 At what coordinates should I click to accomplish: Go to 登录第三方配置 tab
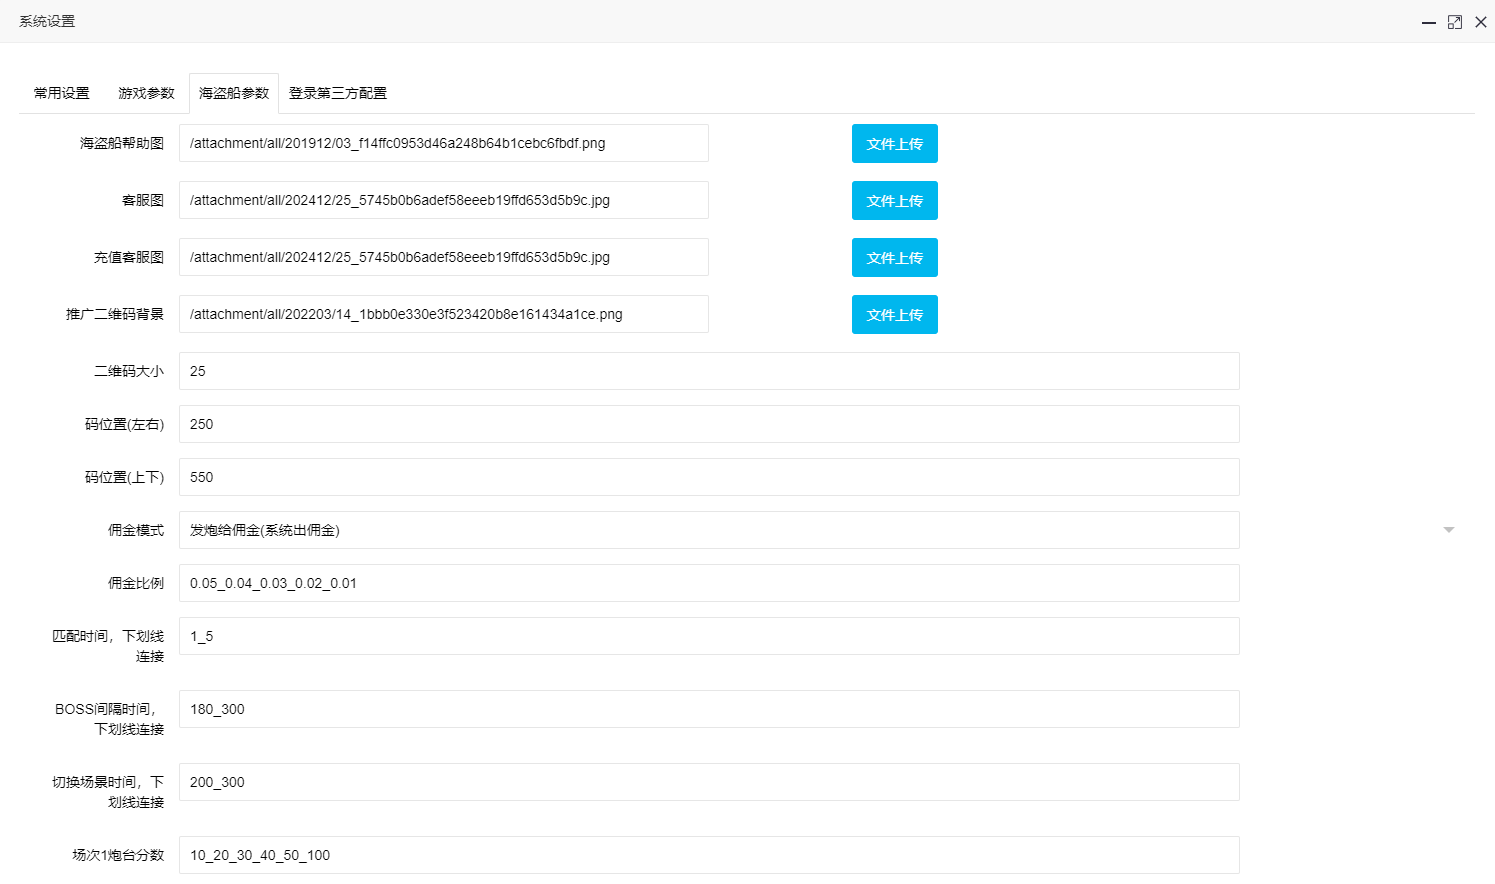(338, 93)
